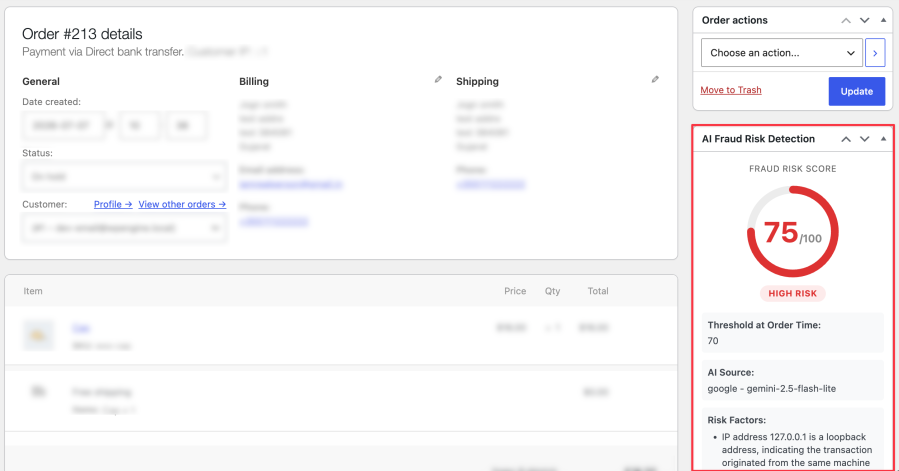Move Order actions panel down

coord(865,20)
